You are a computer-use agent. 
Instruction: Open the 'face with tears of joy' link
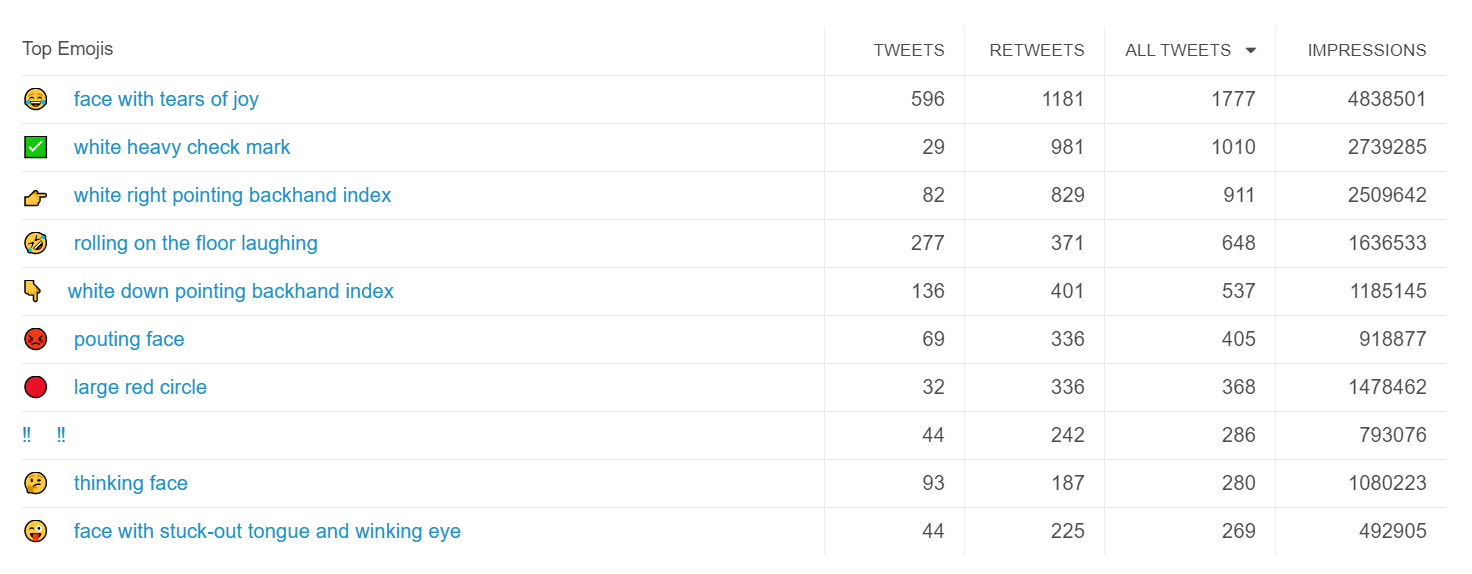(166, 99)
